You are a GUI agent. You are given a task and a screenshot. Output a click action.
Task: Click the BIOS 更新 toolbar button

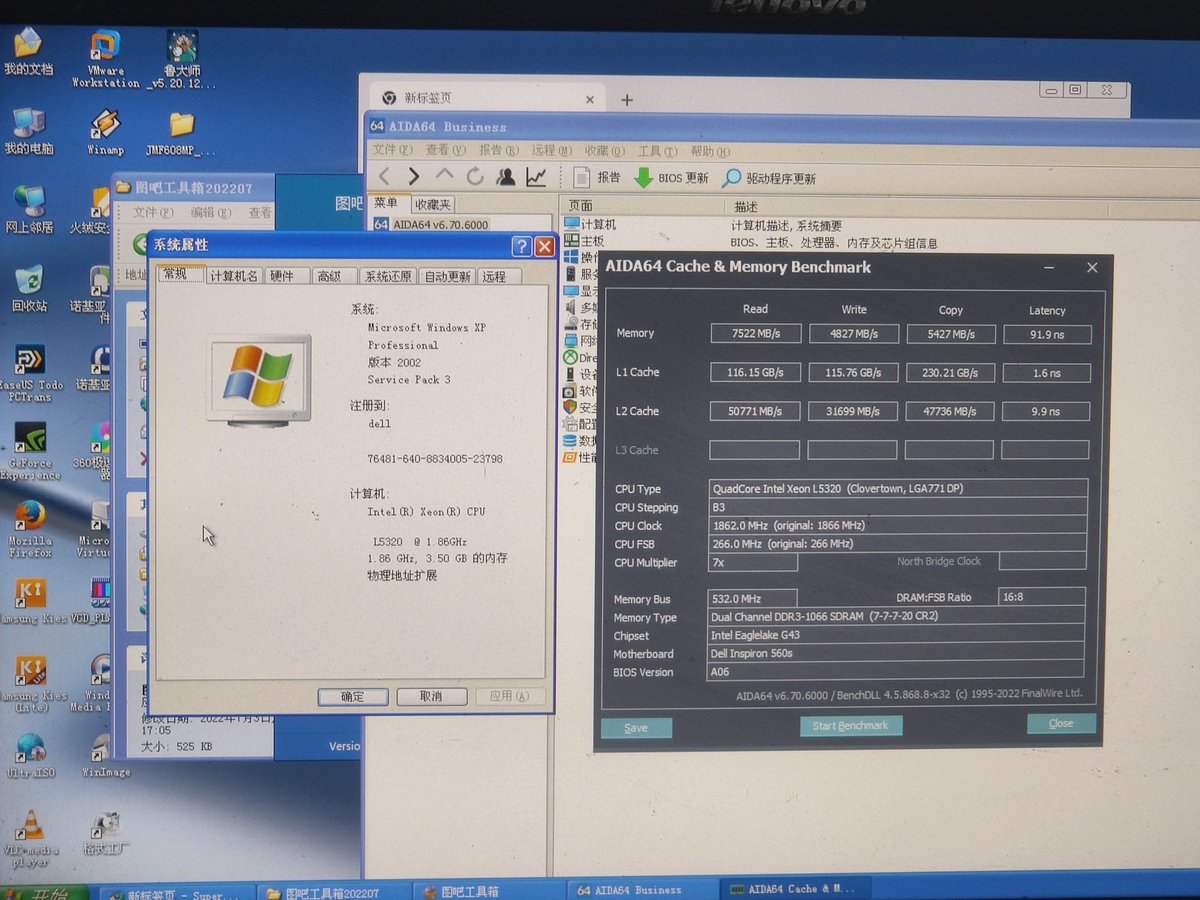pos(671,178)
